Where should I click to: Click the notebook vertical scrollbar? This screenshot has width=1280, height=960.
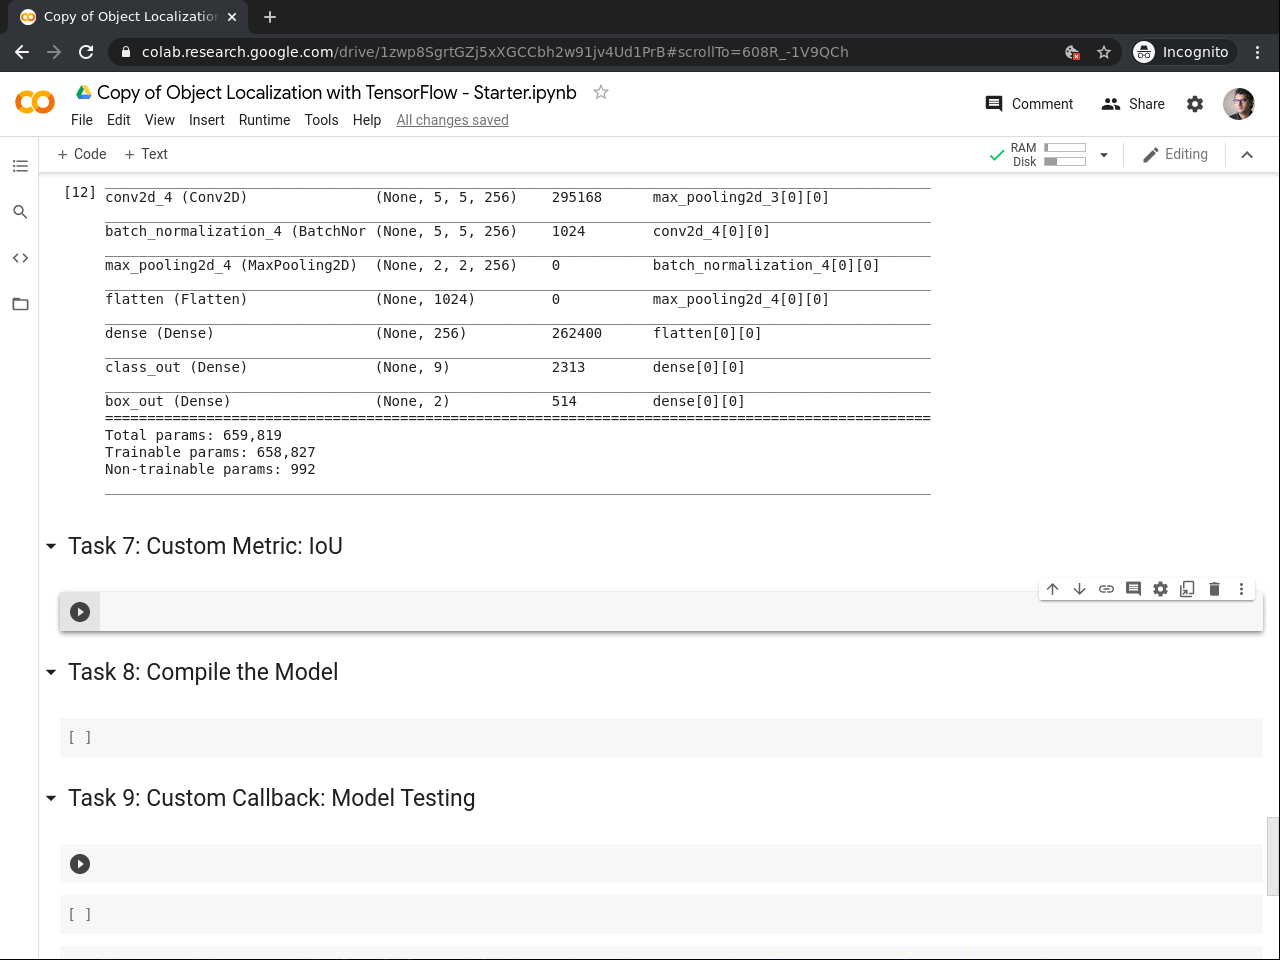coord(1272,856)
